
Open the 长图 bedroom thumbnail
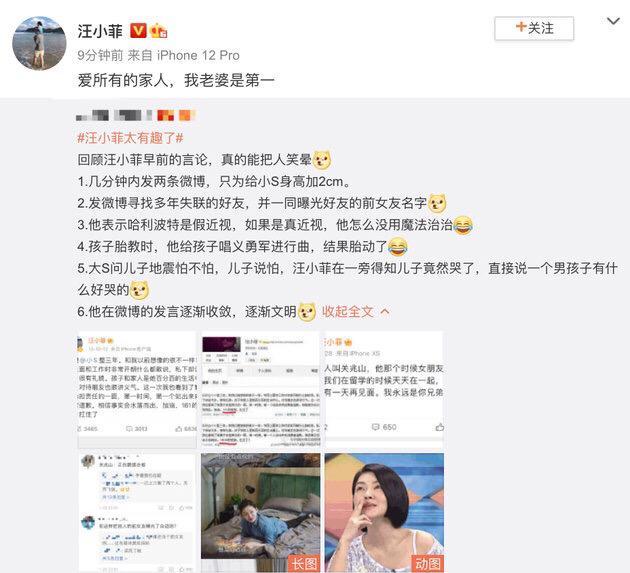[260, 512]
